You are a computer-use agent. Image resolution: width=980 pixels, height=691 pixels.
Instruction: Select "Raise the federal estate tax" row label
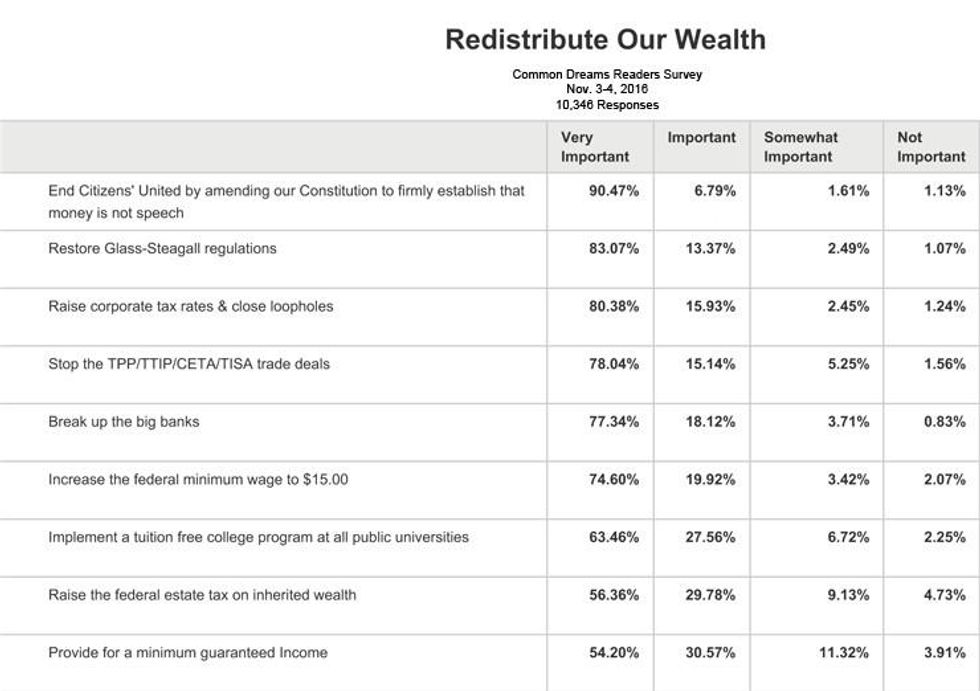coord(202,595)
